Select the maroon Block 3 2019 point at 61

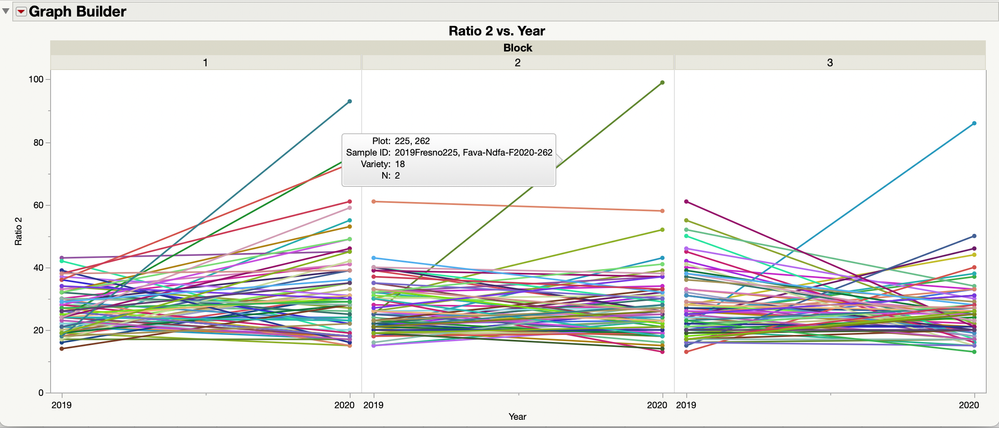click(686, 201)
